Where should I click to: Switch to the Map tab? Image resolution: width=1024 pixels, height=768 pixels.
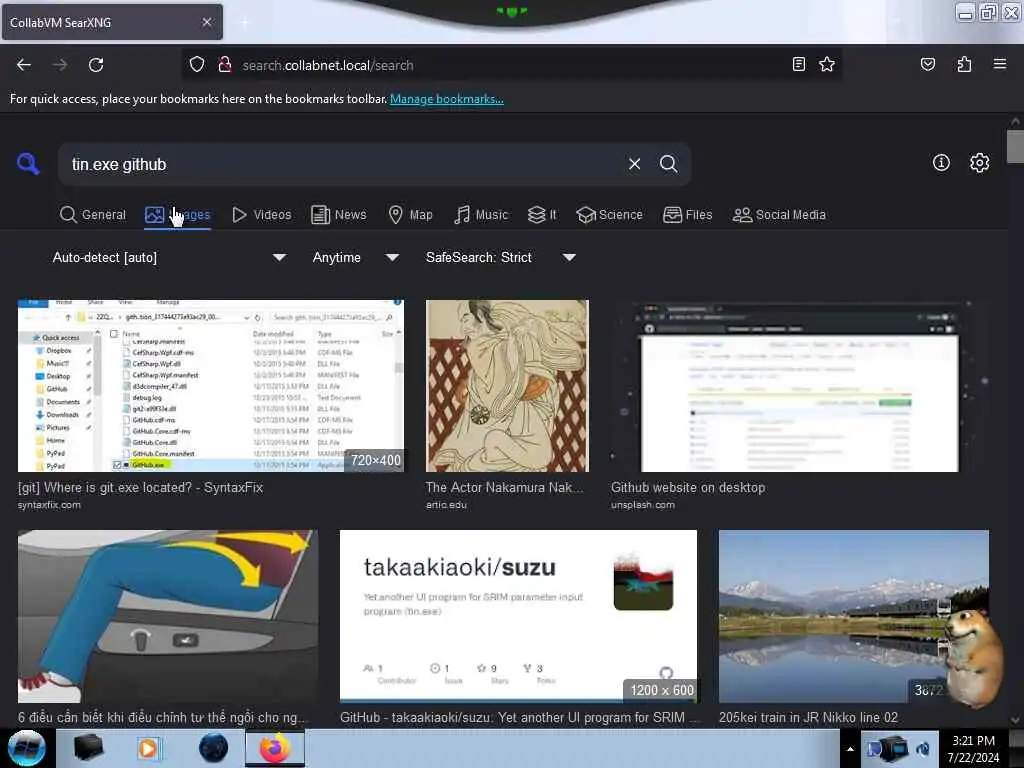point(410,215)
